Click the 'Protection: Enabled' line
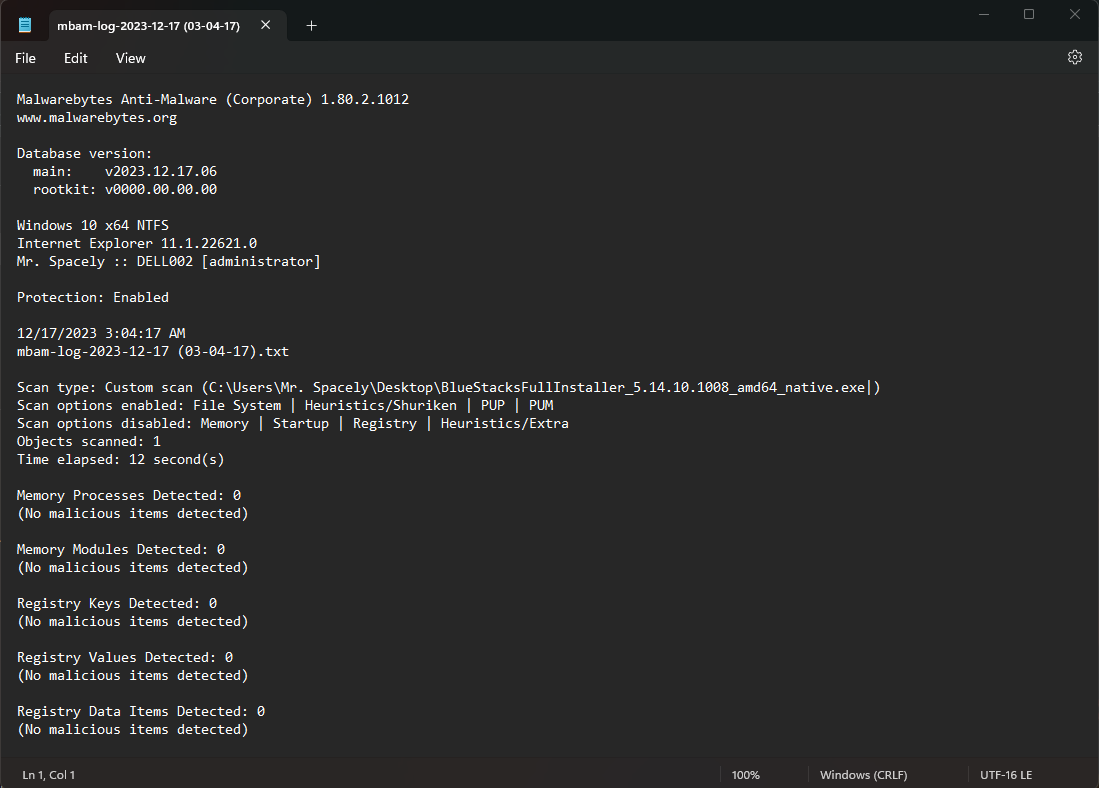The width and height of the screenshot is (1099, 788). (x=93, y=297)
